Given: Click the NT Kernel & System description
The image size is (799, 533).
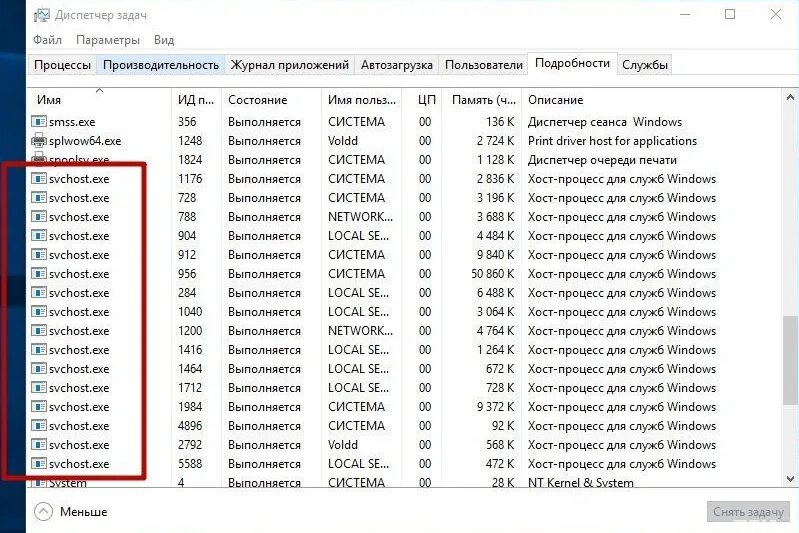Looking at the screenshot, I should [x=580, y=482].
